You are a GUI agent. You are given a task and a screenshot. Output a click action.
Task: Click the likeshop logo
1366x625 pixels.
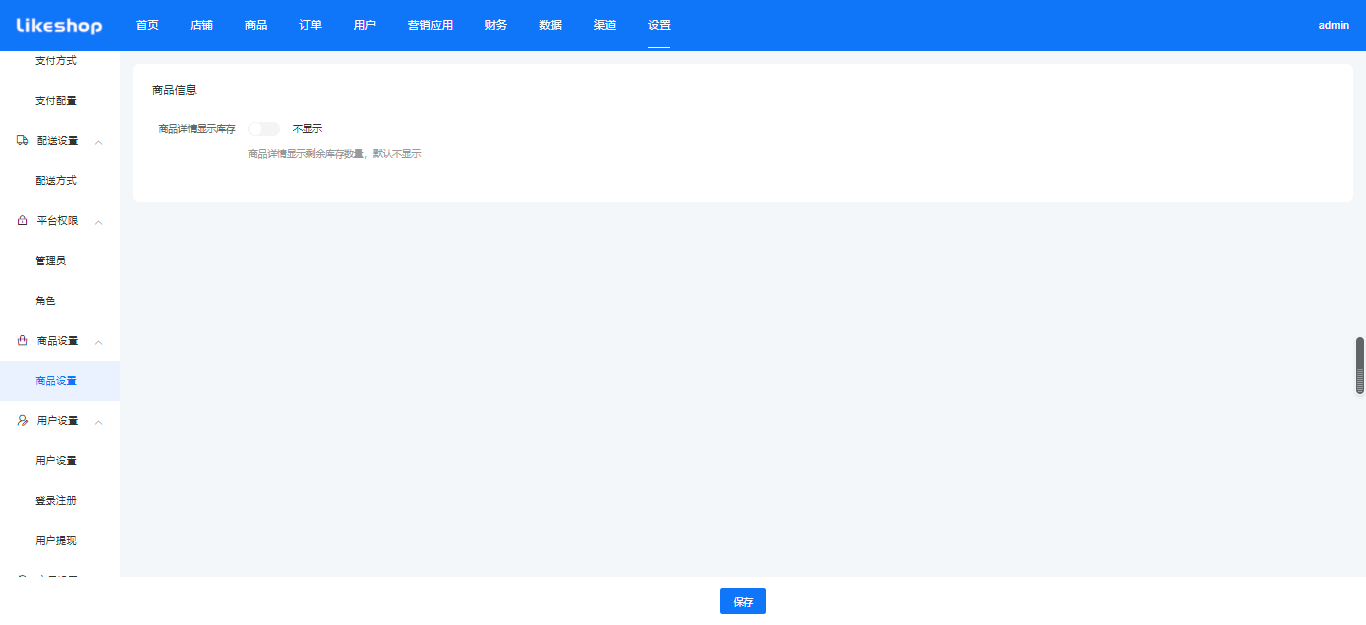[x=59, y=25]
